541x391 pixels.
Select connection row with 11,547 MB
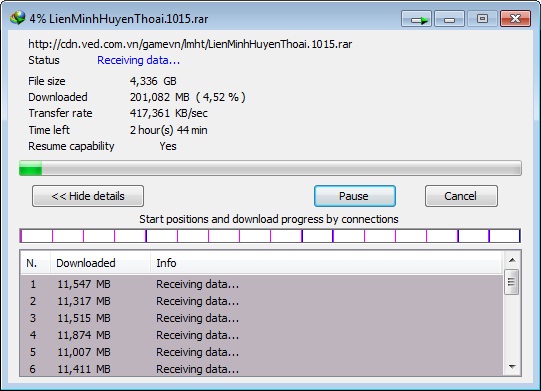tap(261, 284)
